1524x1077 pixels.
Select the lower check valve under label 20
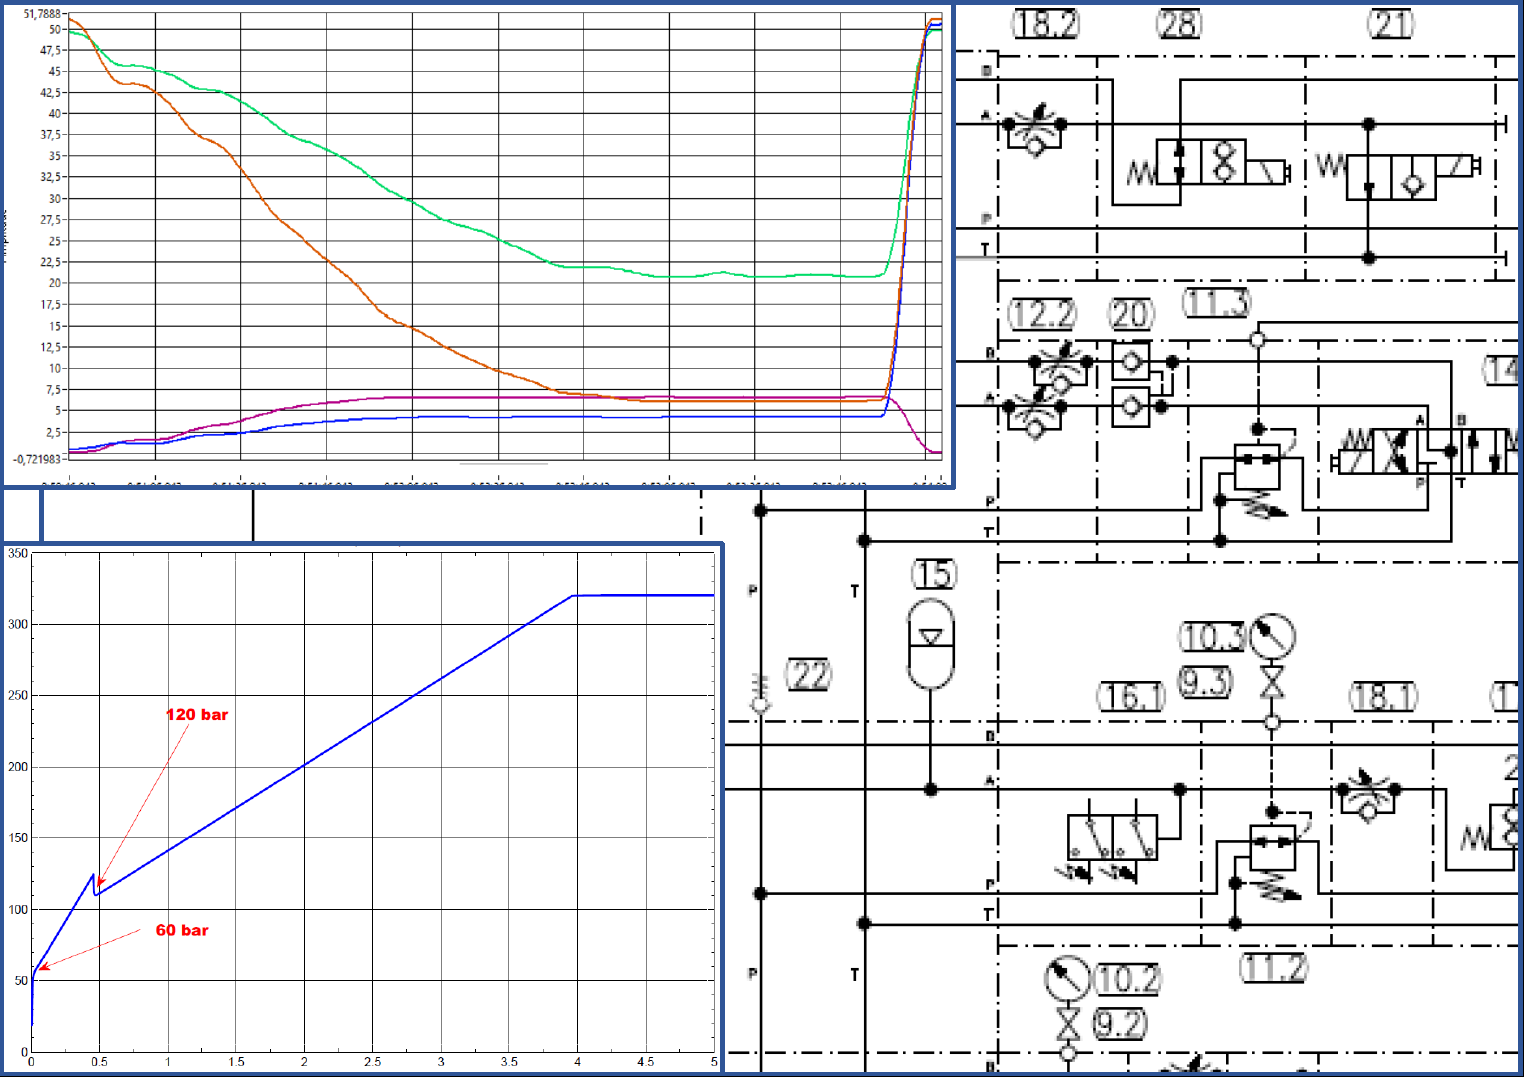click(x=1131, y=407)
